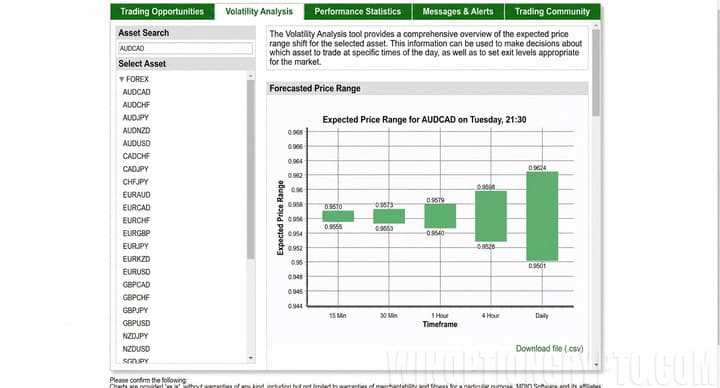Select GBPCAD in asset list

[136, 285]
